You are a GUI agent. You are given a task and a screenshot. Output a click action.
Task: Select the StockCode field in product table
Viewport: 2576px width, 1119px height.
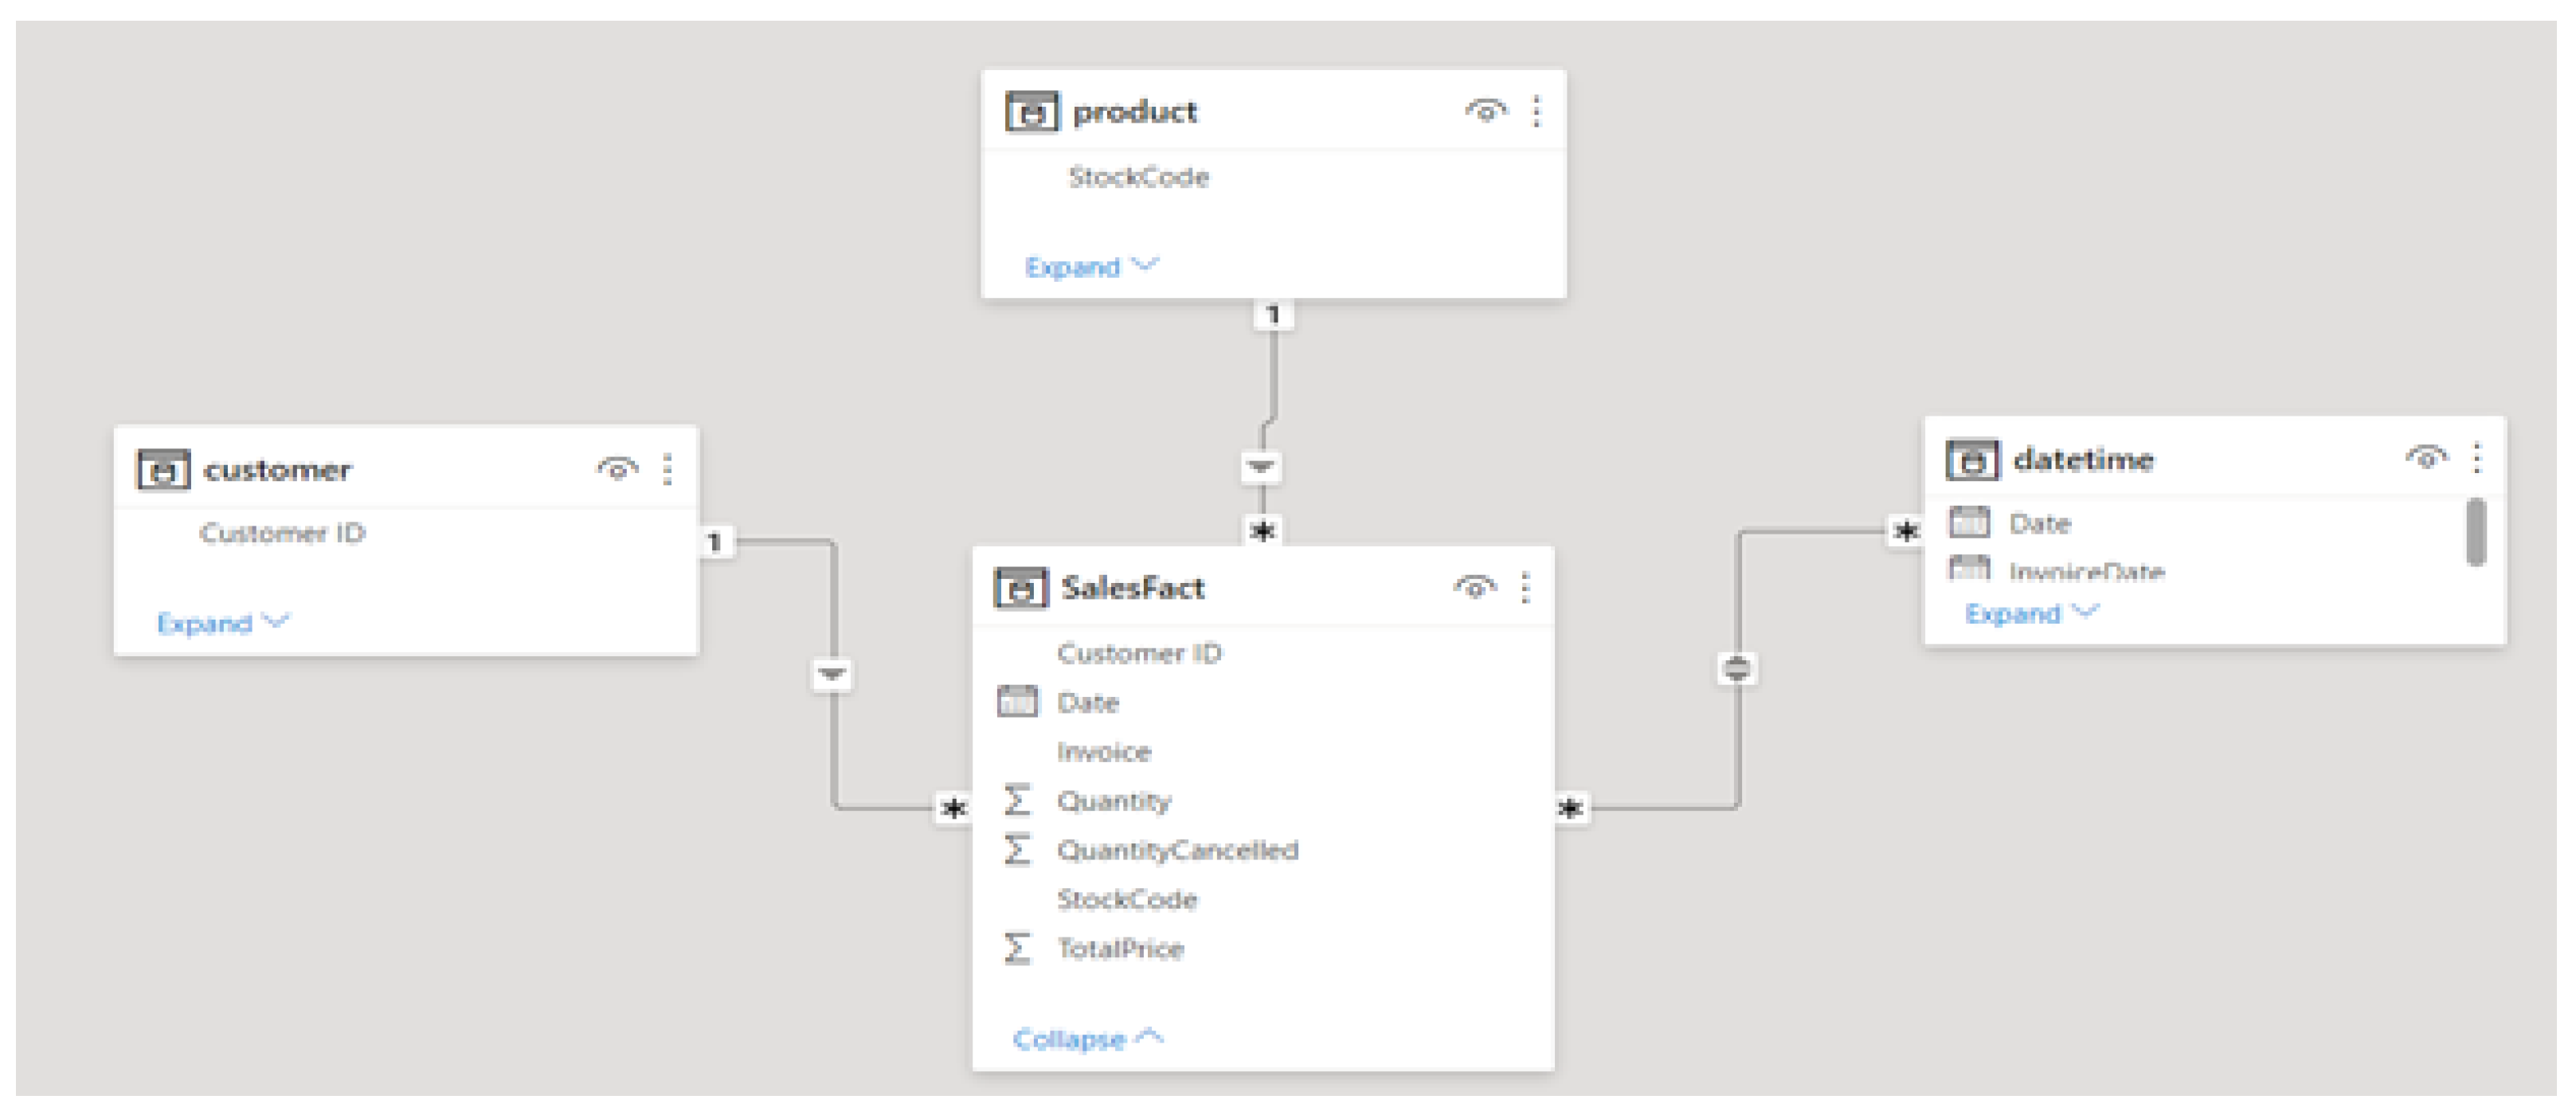click(x=1138, y=177)
